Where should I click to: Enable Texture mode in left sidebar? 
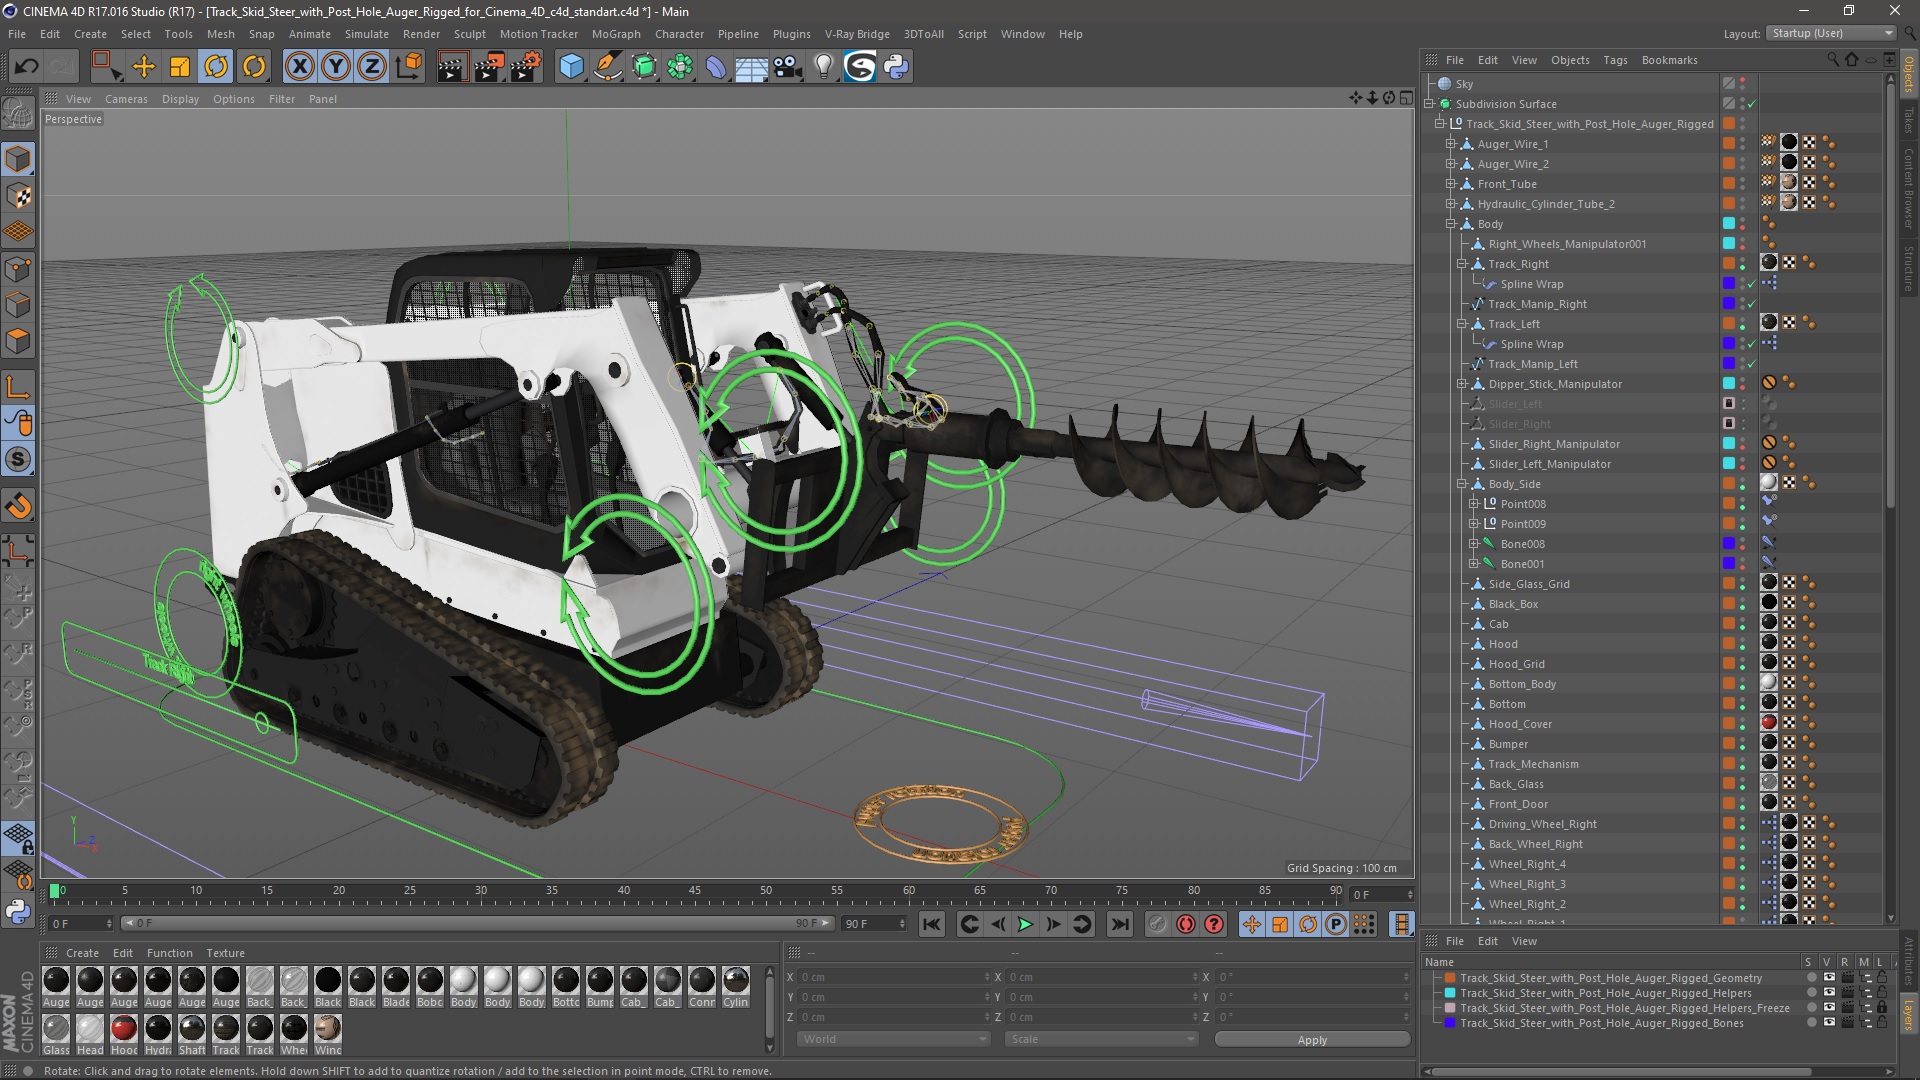(x=18, y=196)
